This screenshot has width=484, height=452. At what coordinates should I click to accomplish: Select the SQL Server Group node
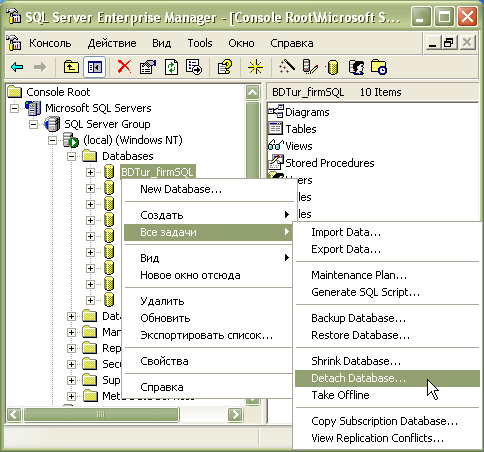[107, 124]
